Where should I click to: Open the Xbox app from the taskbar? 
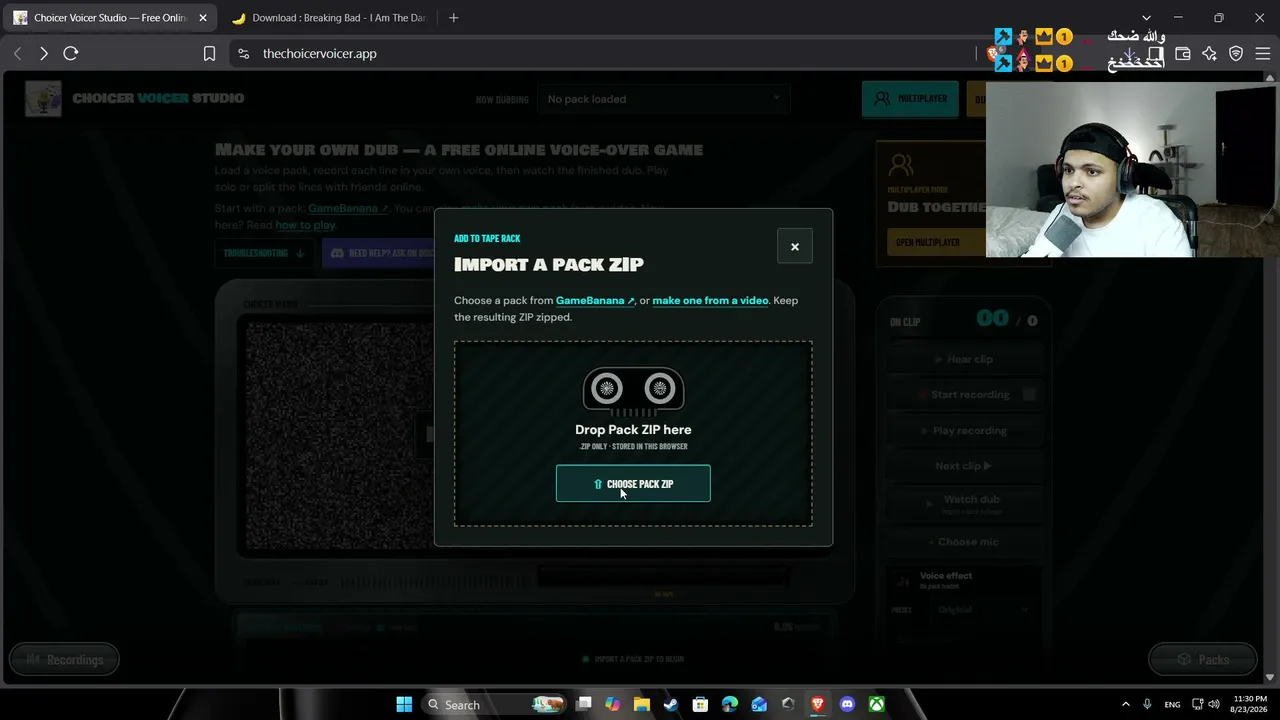[876, 705]
